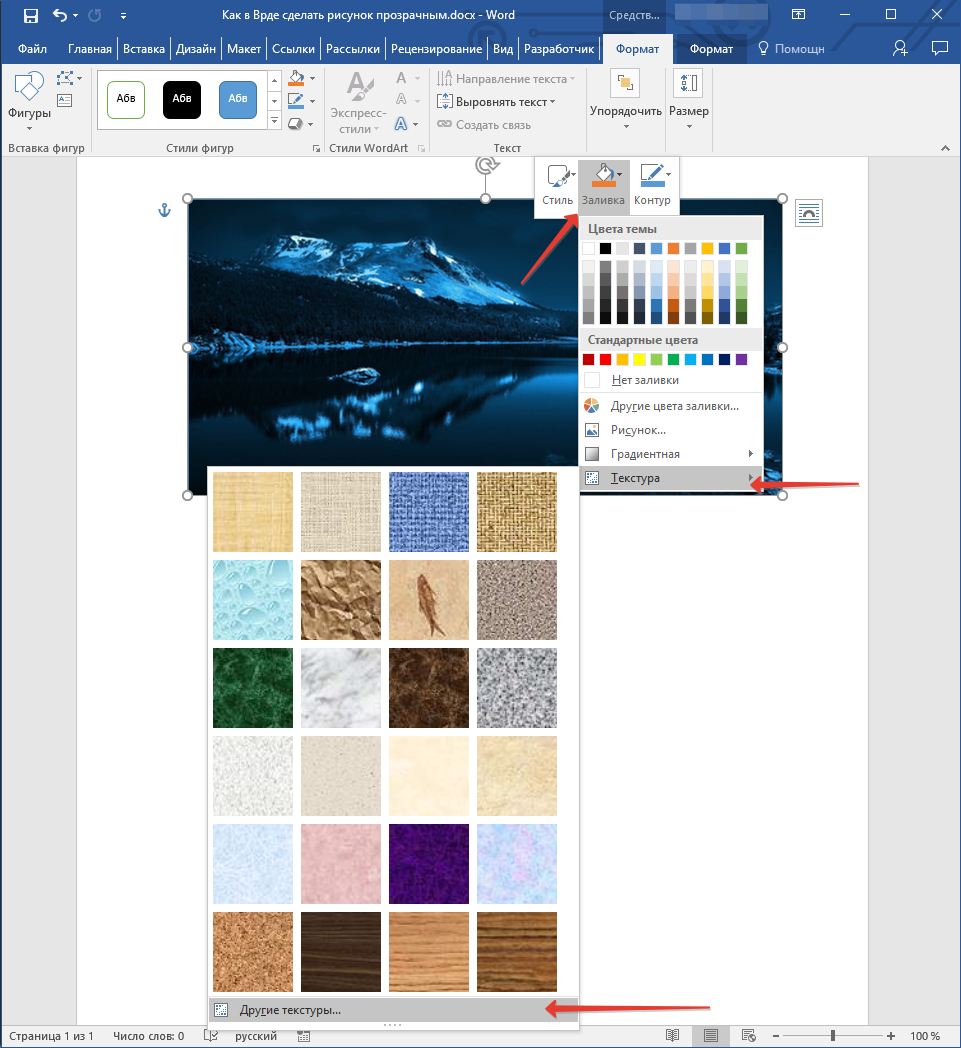The height and width of the screenshot is (1048, 961).
Task: Open the Shapes (Фигуры) gallery
Action: click(x=29, y=99)
